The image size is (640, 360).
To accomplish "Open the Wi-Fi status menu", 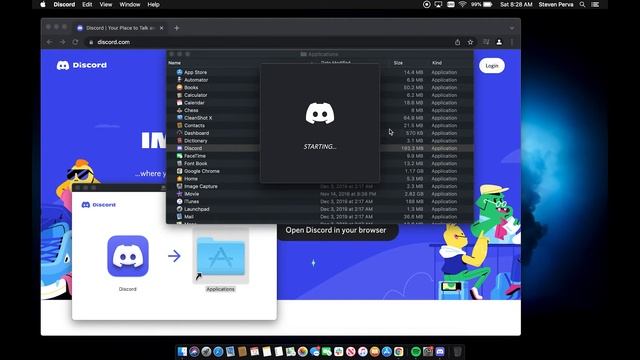I will click(462, 4).
